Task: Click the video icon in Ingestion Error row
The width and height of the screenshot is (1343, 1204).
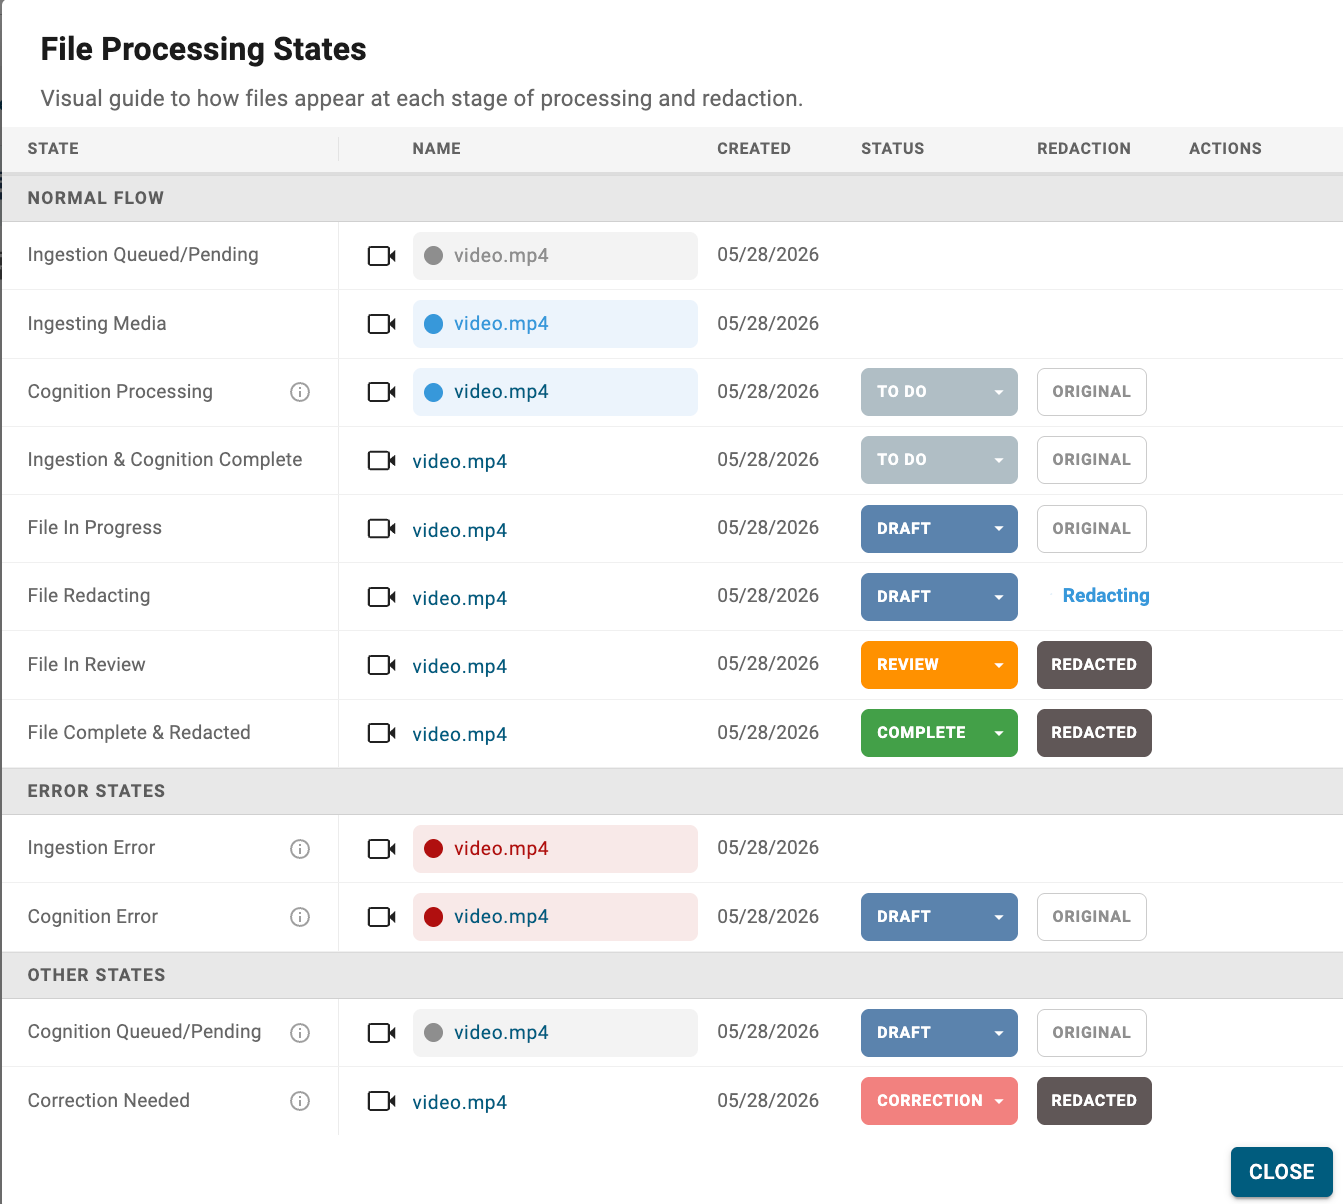Action: click(x=381, y=849)
